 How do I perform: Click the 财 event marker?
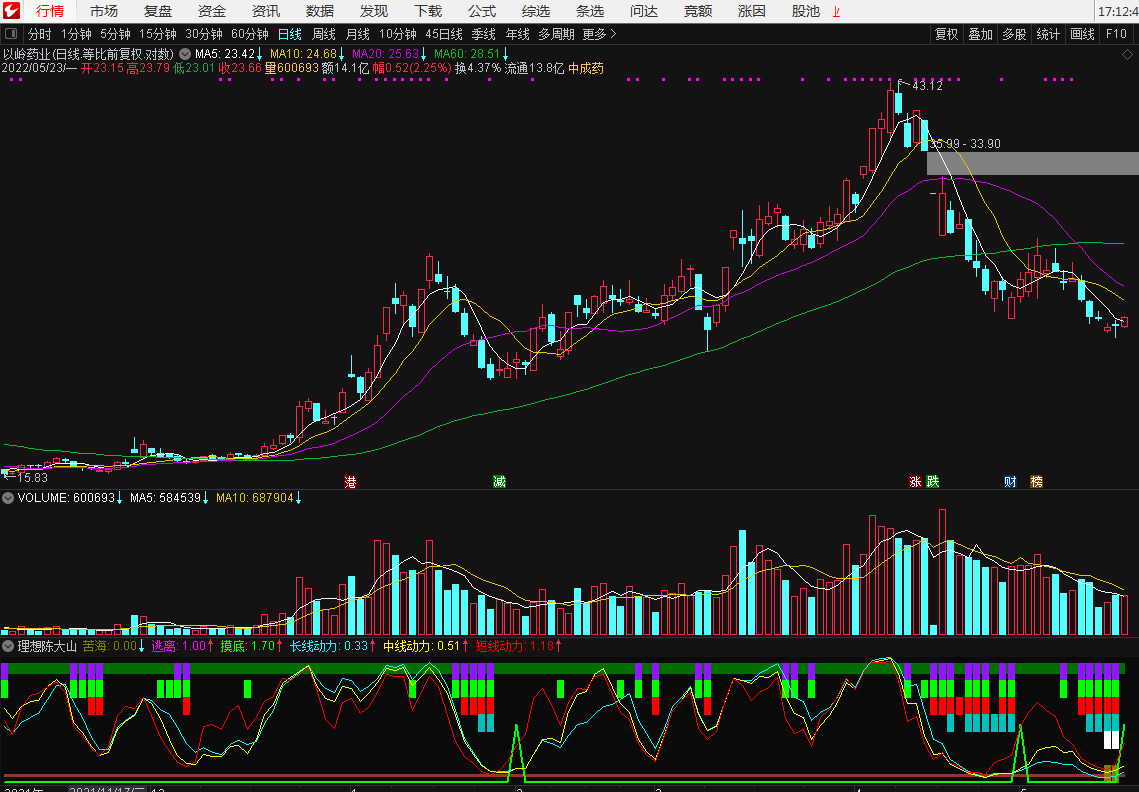[x=1010, y=482]
